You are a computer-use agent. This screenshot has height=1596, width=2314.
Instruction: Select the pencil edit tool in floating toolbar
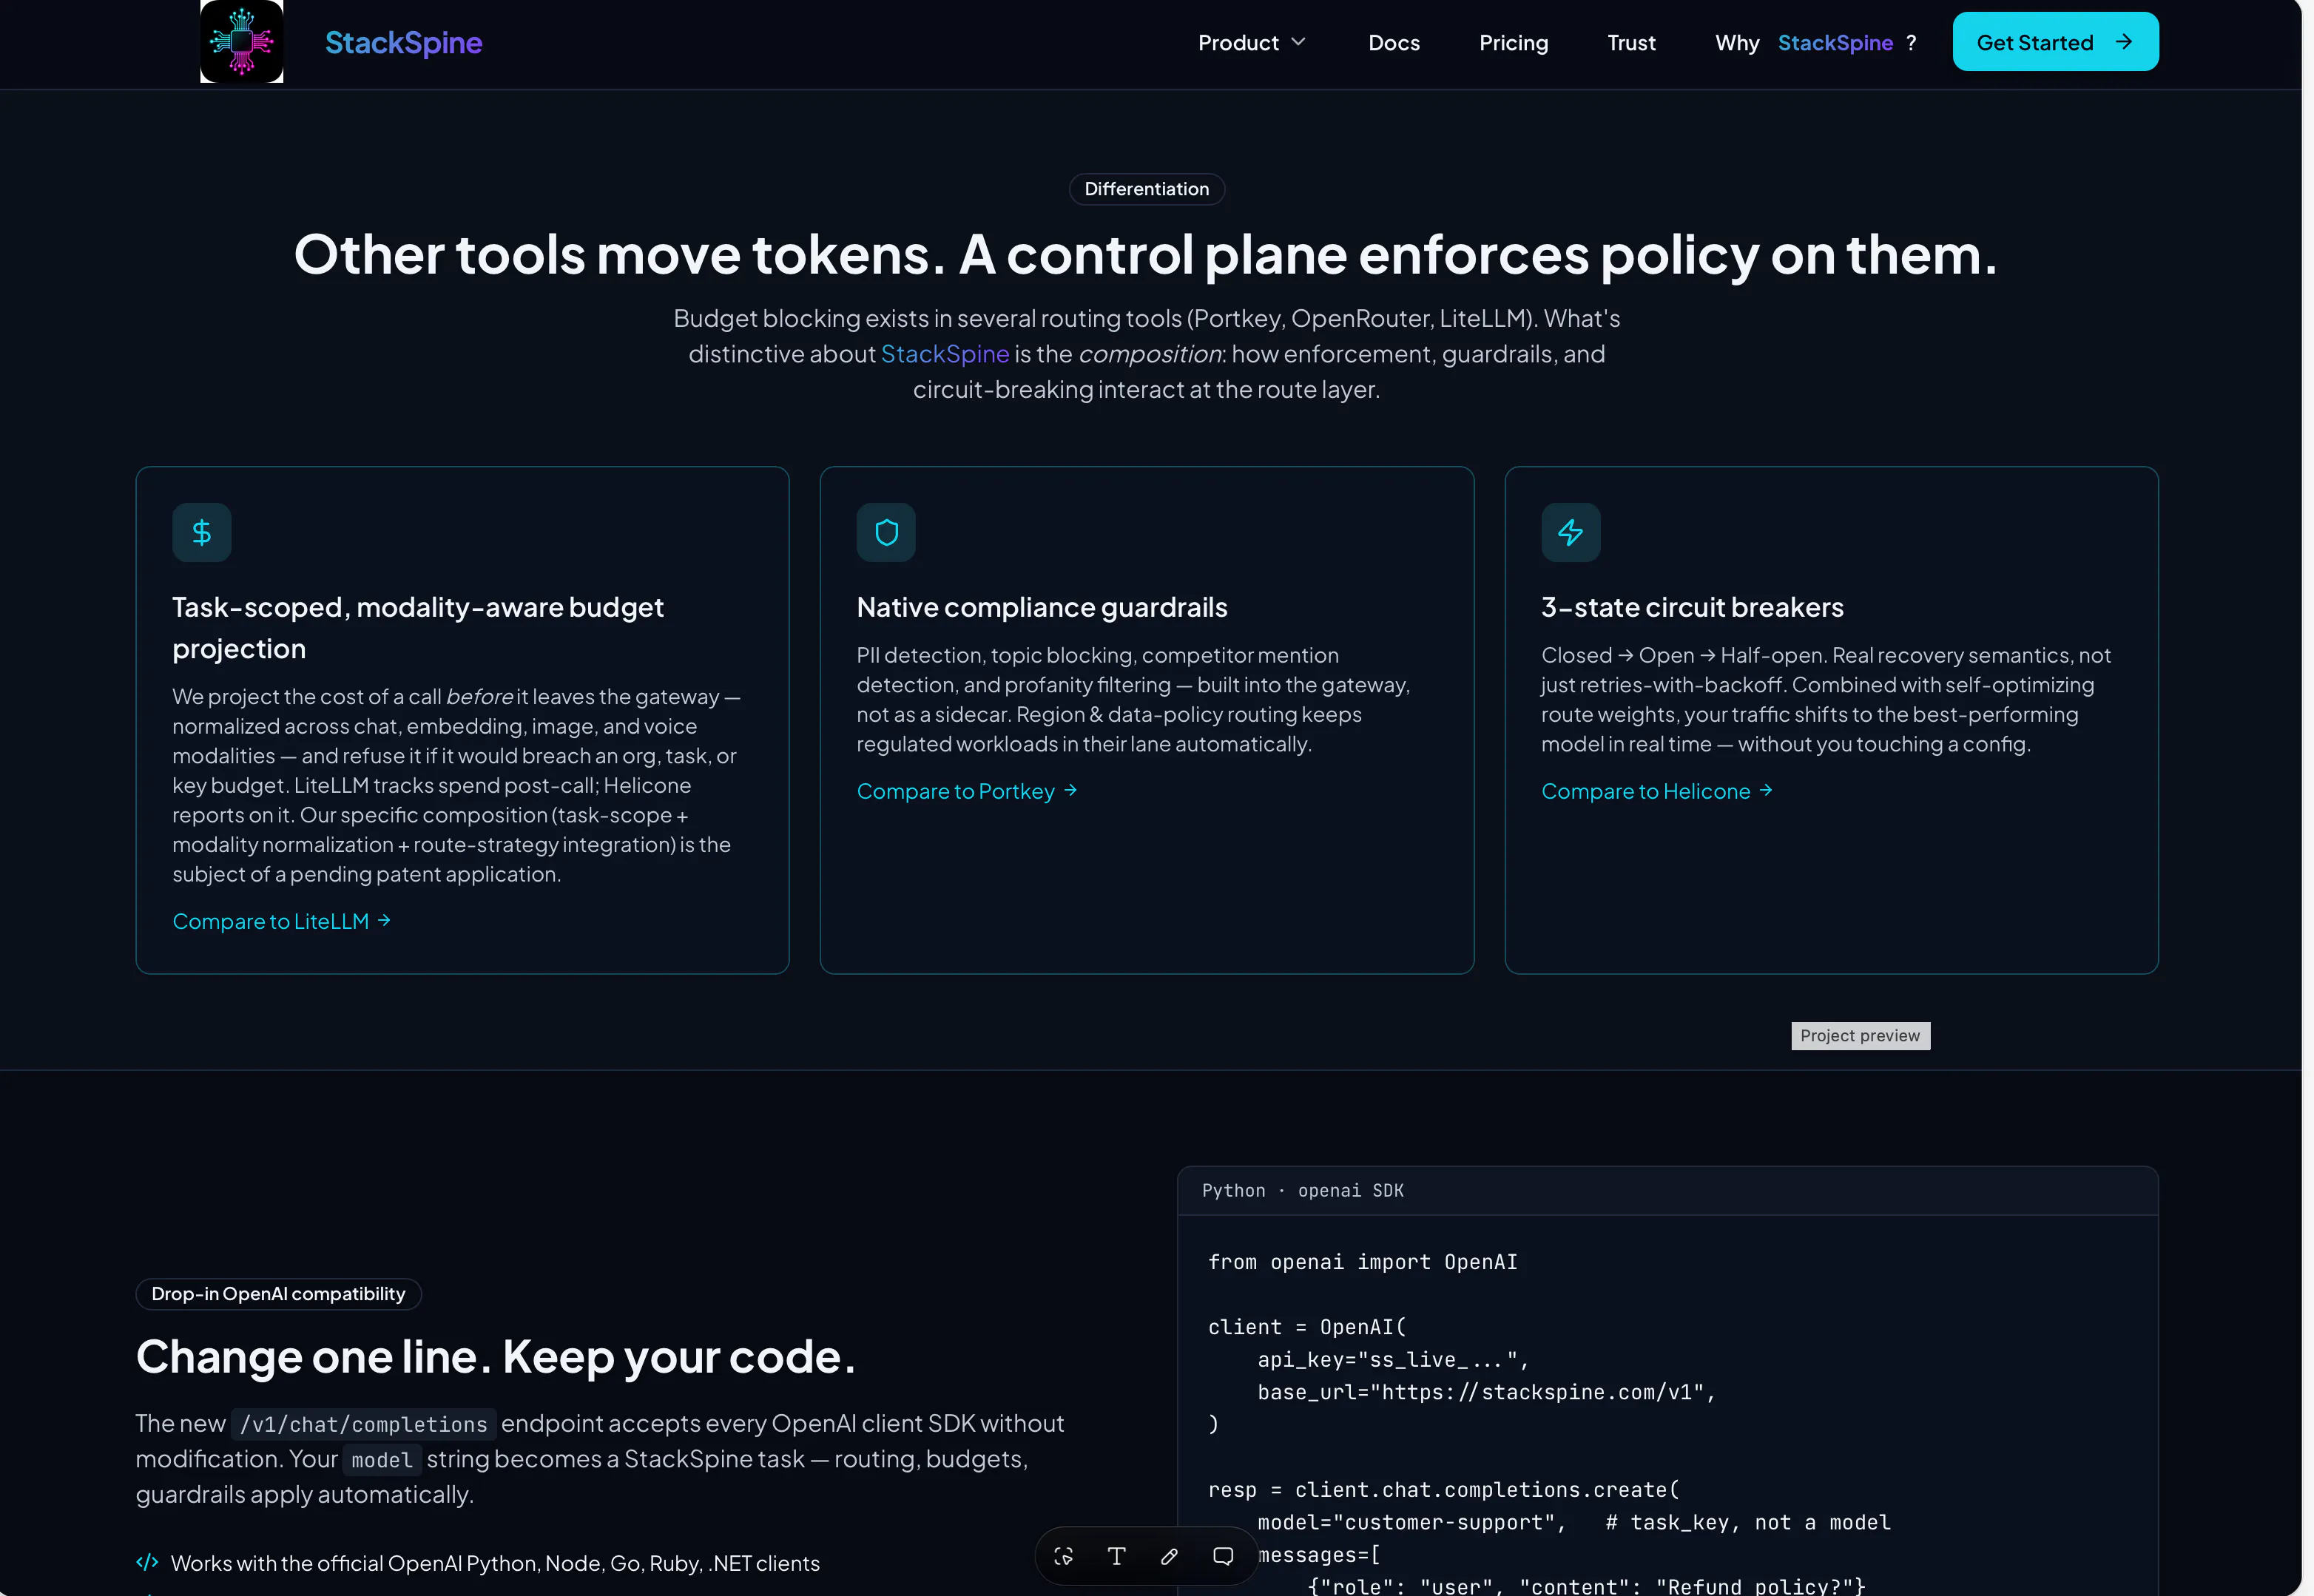point(1169,1556)
